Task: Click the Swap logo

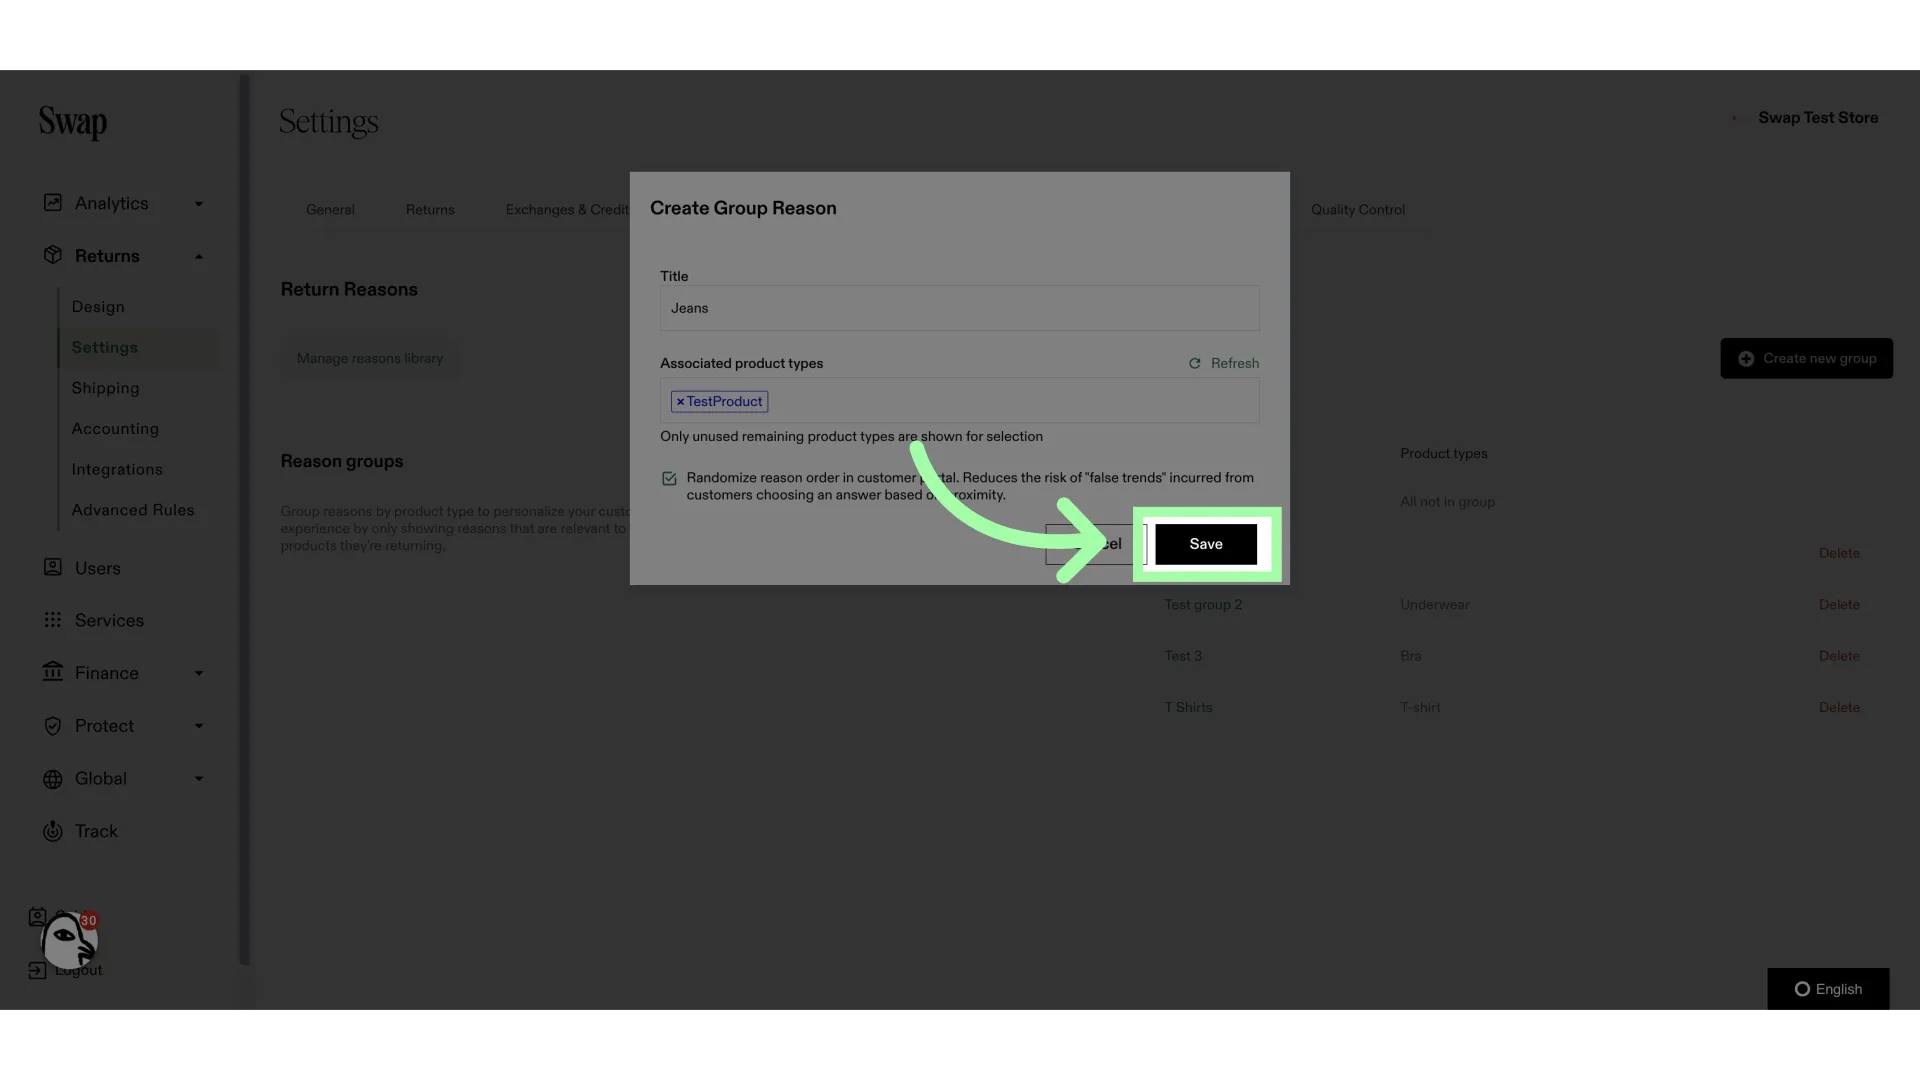Action: 73,122
